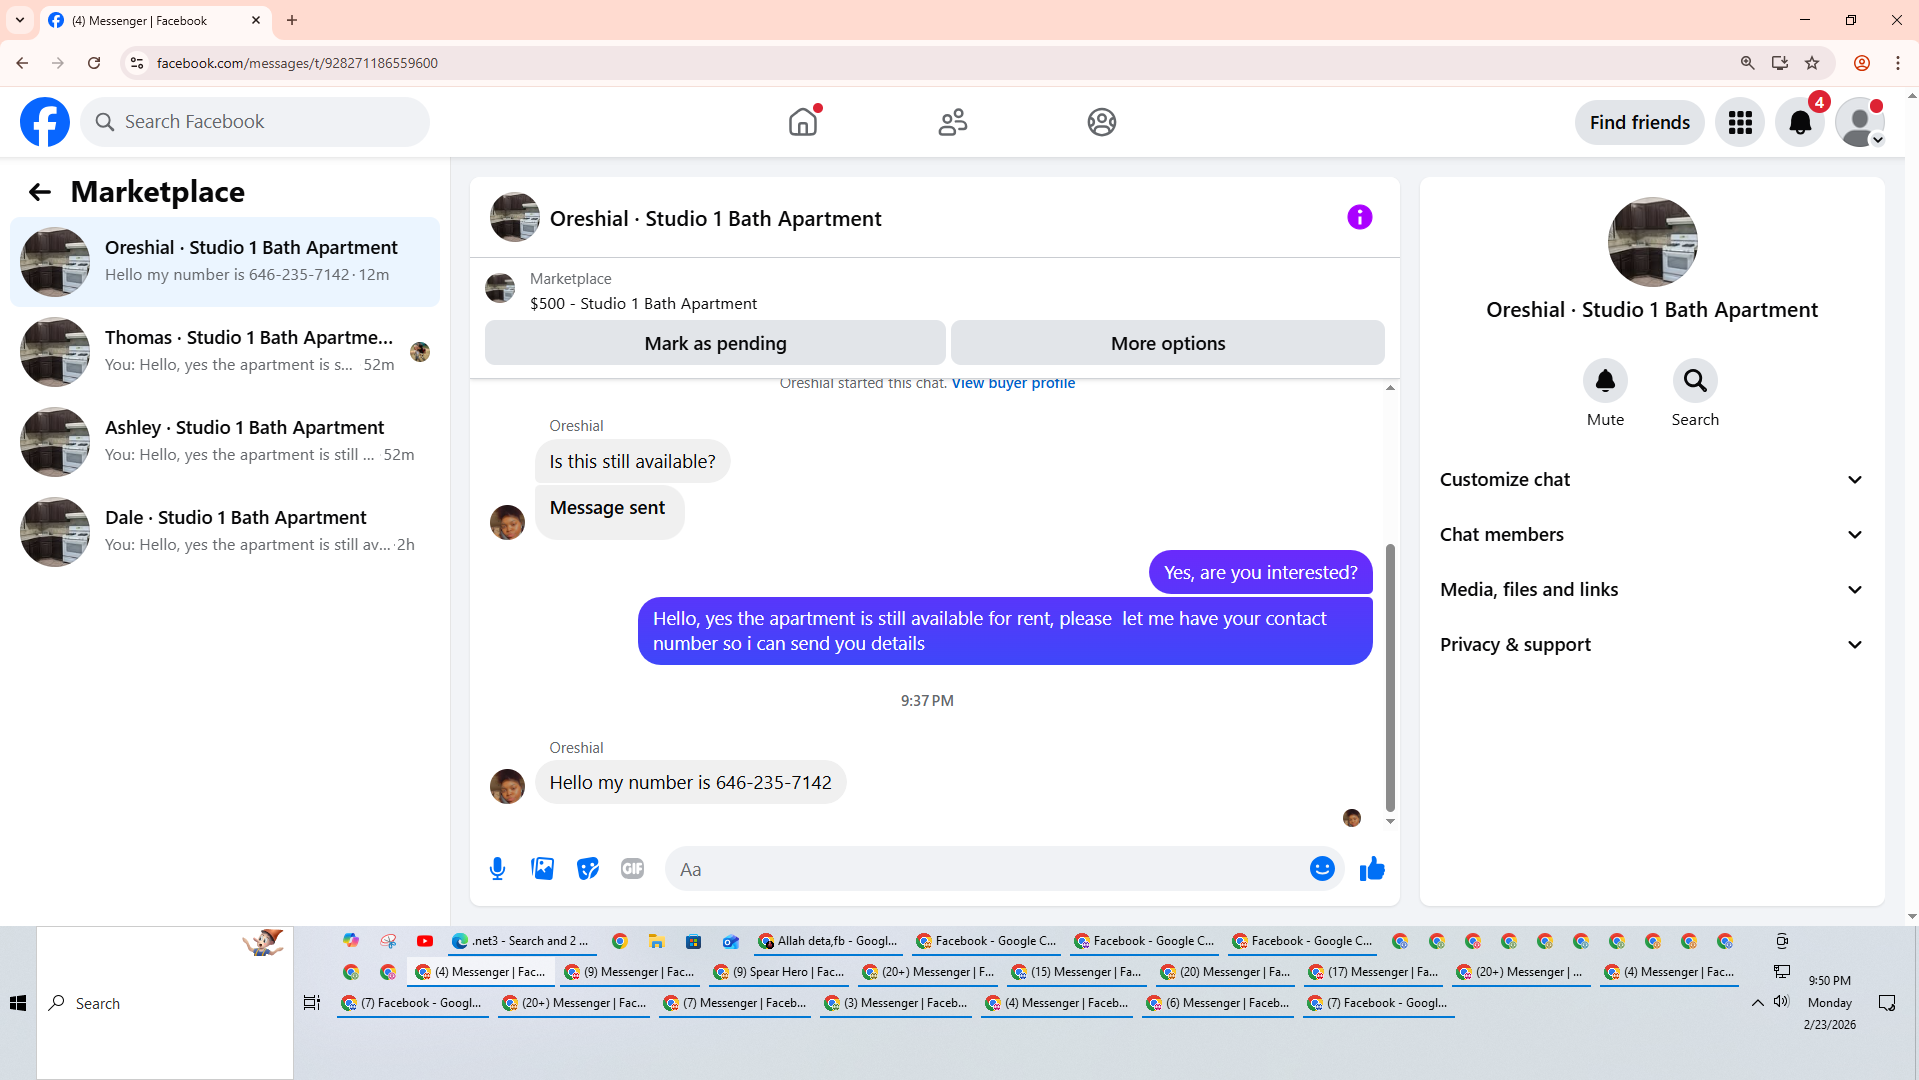Open More options for listing
The height and width of the screenshot is (1080, 1919).
click(1168, 343)
